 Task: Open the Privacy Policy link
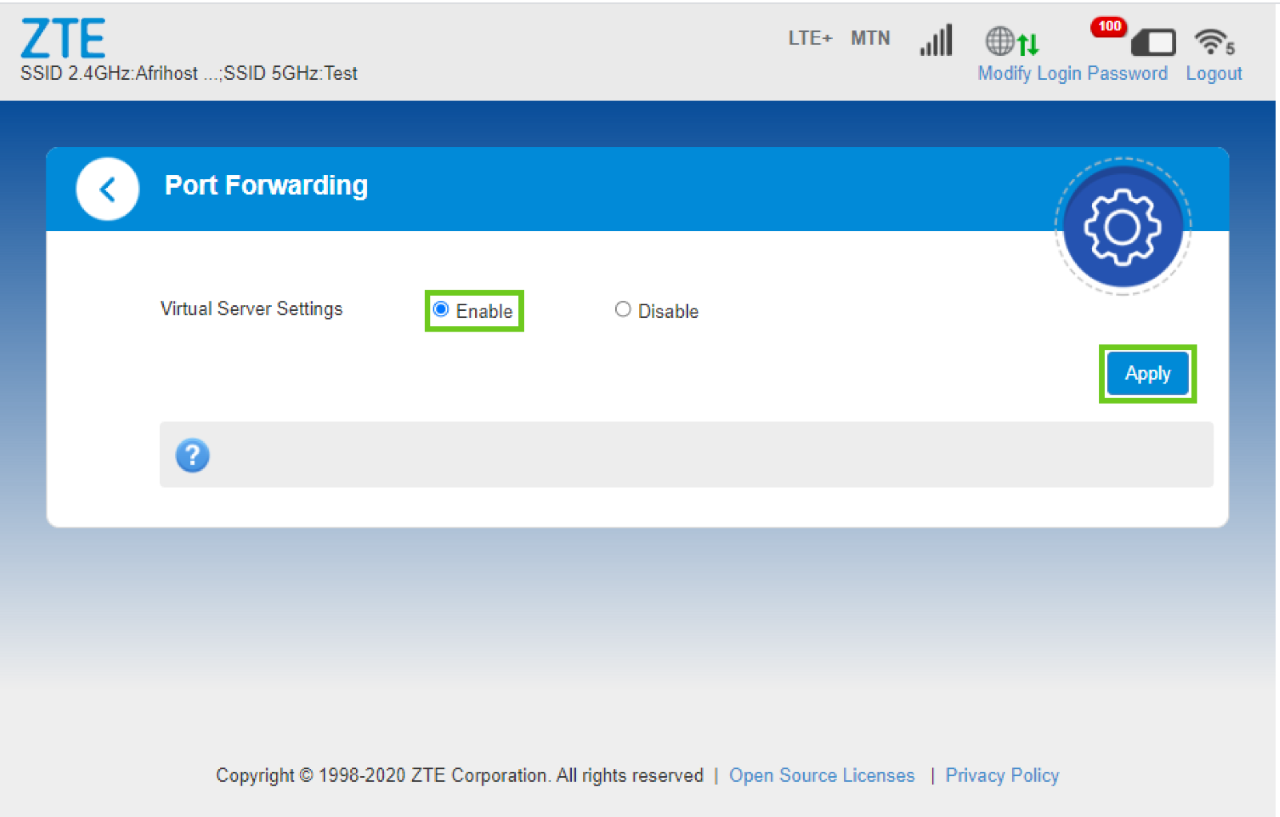click(1002, 775)
